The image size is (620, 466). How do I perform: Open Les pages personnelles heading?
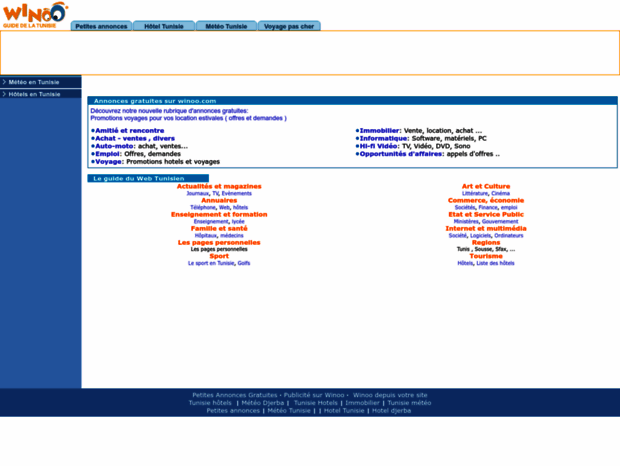(x=219, y=242)
